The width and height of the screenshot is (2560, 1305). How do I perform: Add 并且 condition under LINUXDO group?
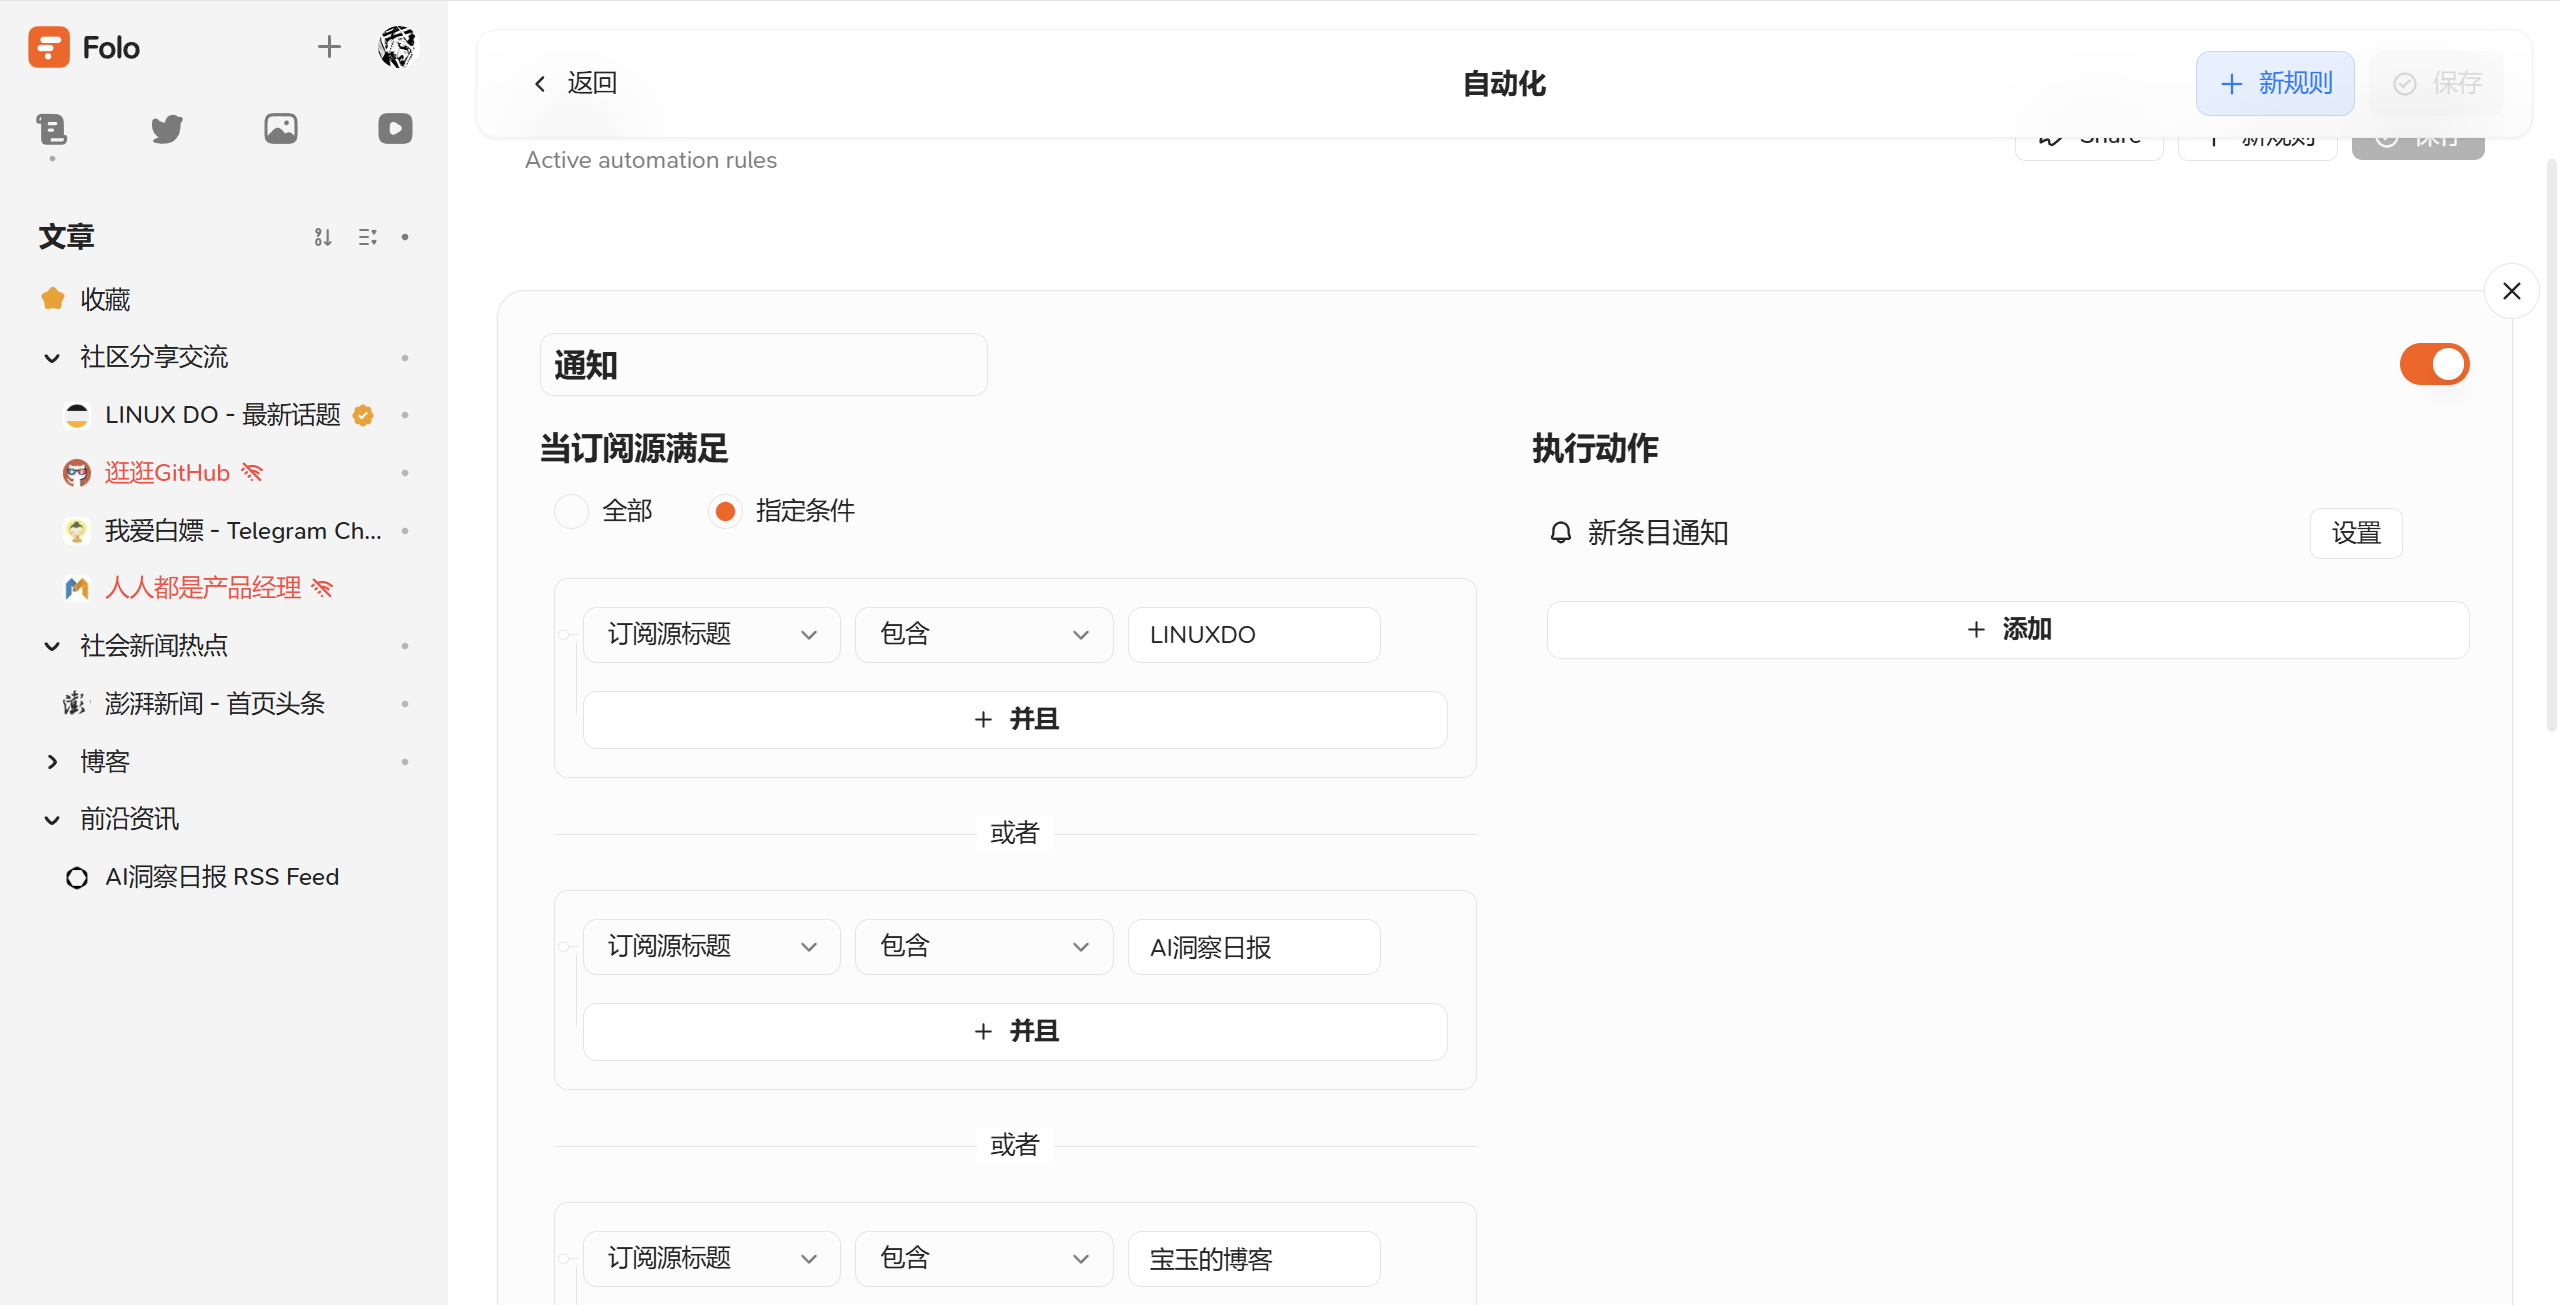tap(1015, 720)
